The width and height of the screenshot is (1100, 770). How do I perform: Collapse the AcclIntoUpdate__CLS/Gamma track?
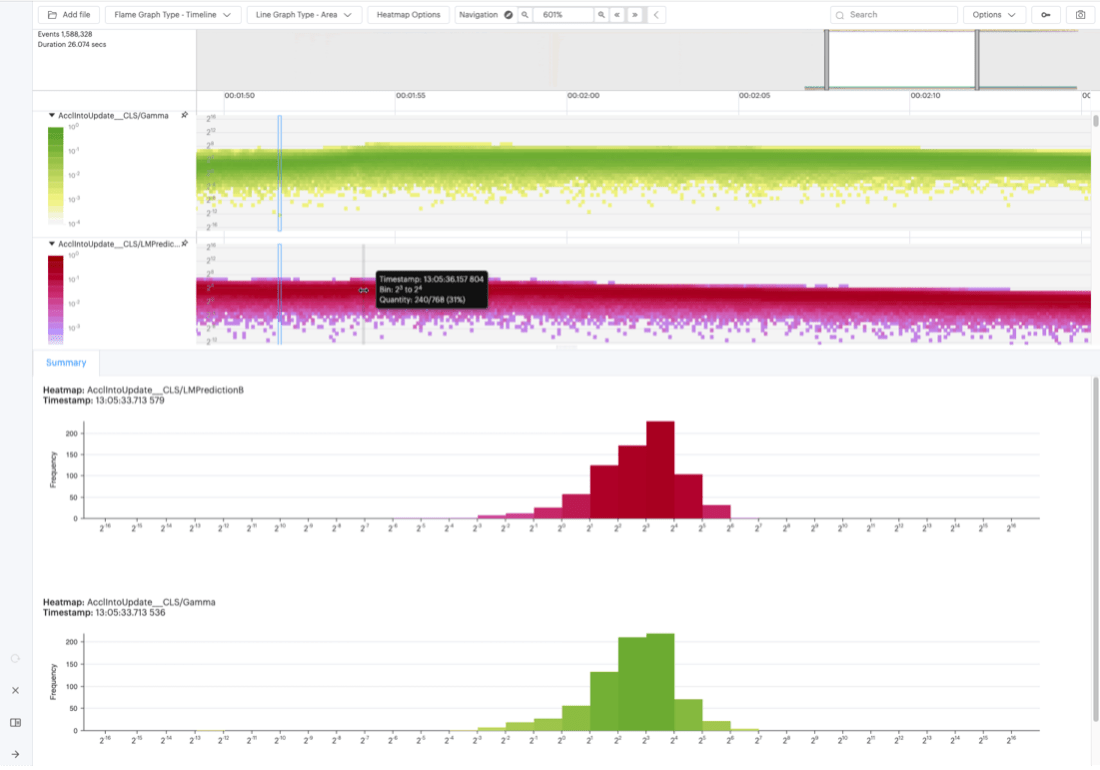pos(52,115)
